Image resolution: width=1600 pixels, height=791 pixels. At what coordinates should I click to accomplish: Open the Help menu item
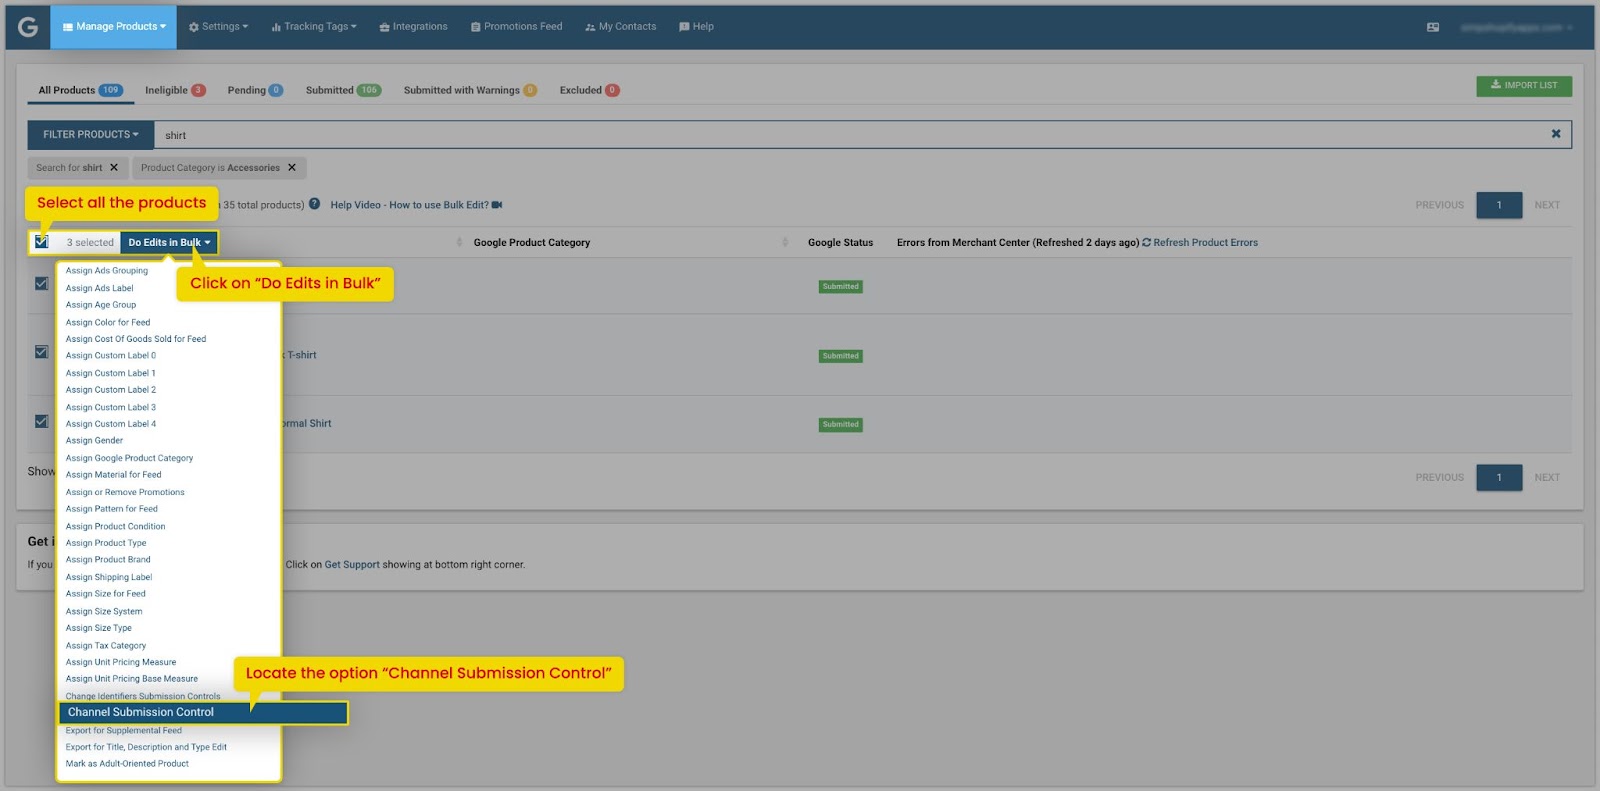click(x=696, y=27)
